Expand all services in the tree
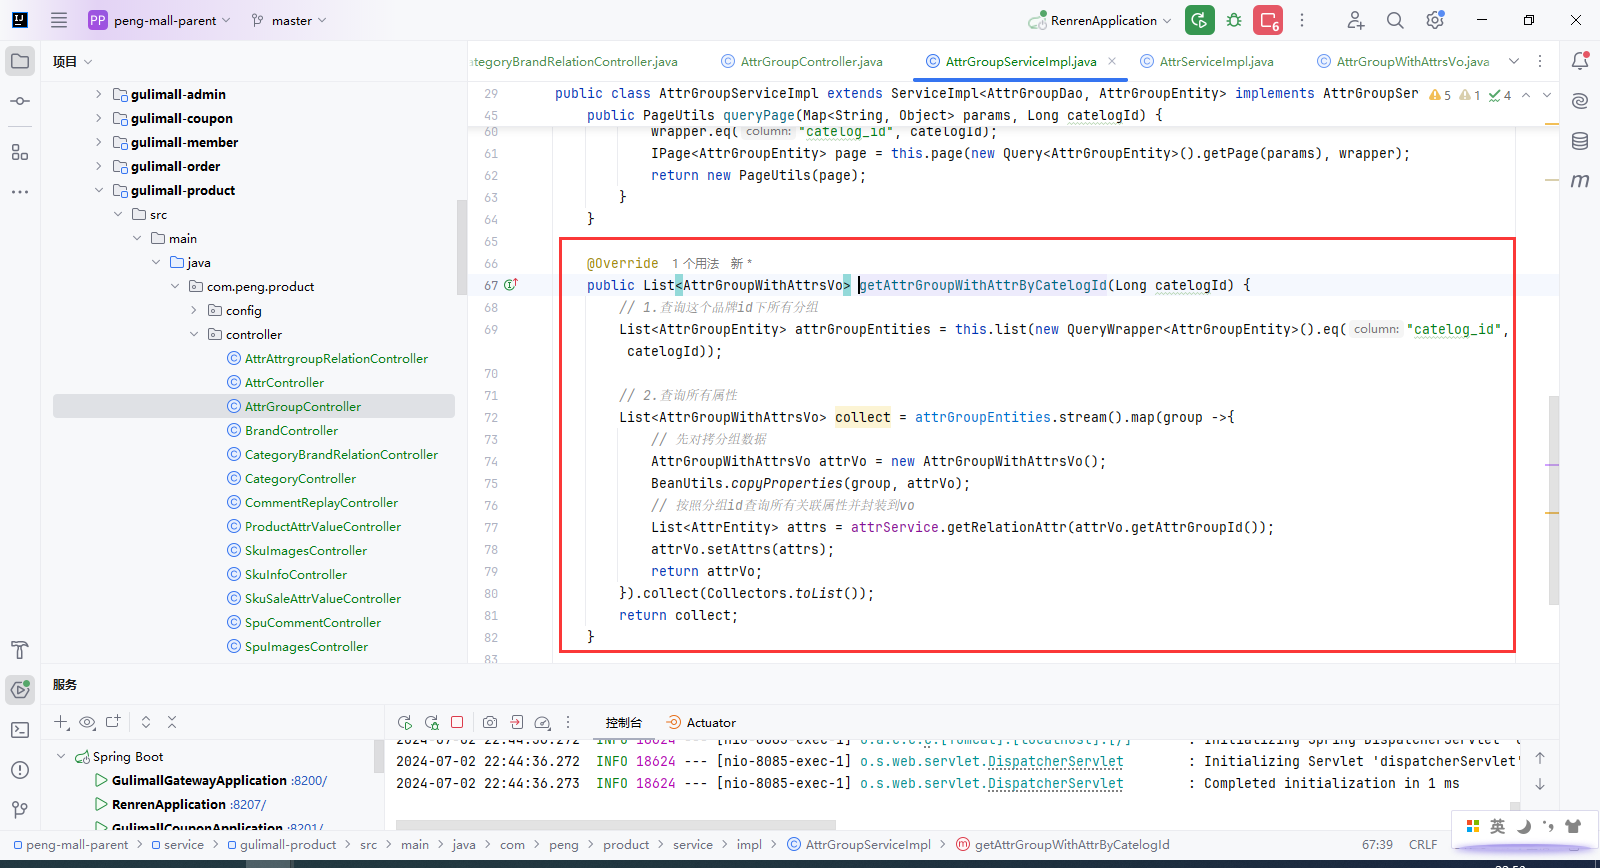This screenshot has width=1600, height=868. 146,722
